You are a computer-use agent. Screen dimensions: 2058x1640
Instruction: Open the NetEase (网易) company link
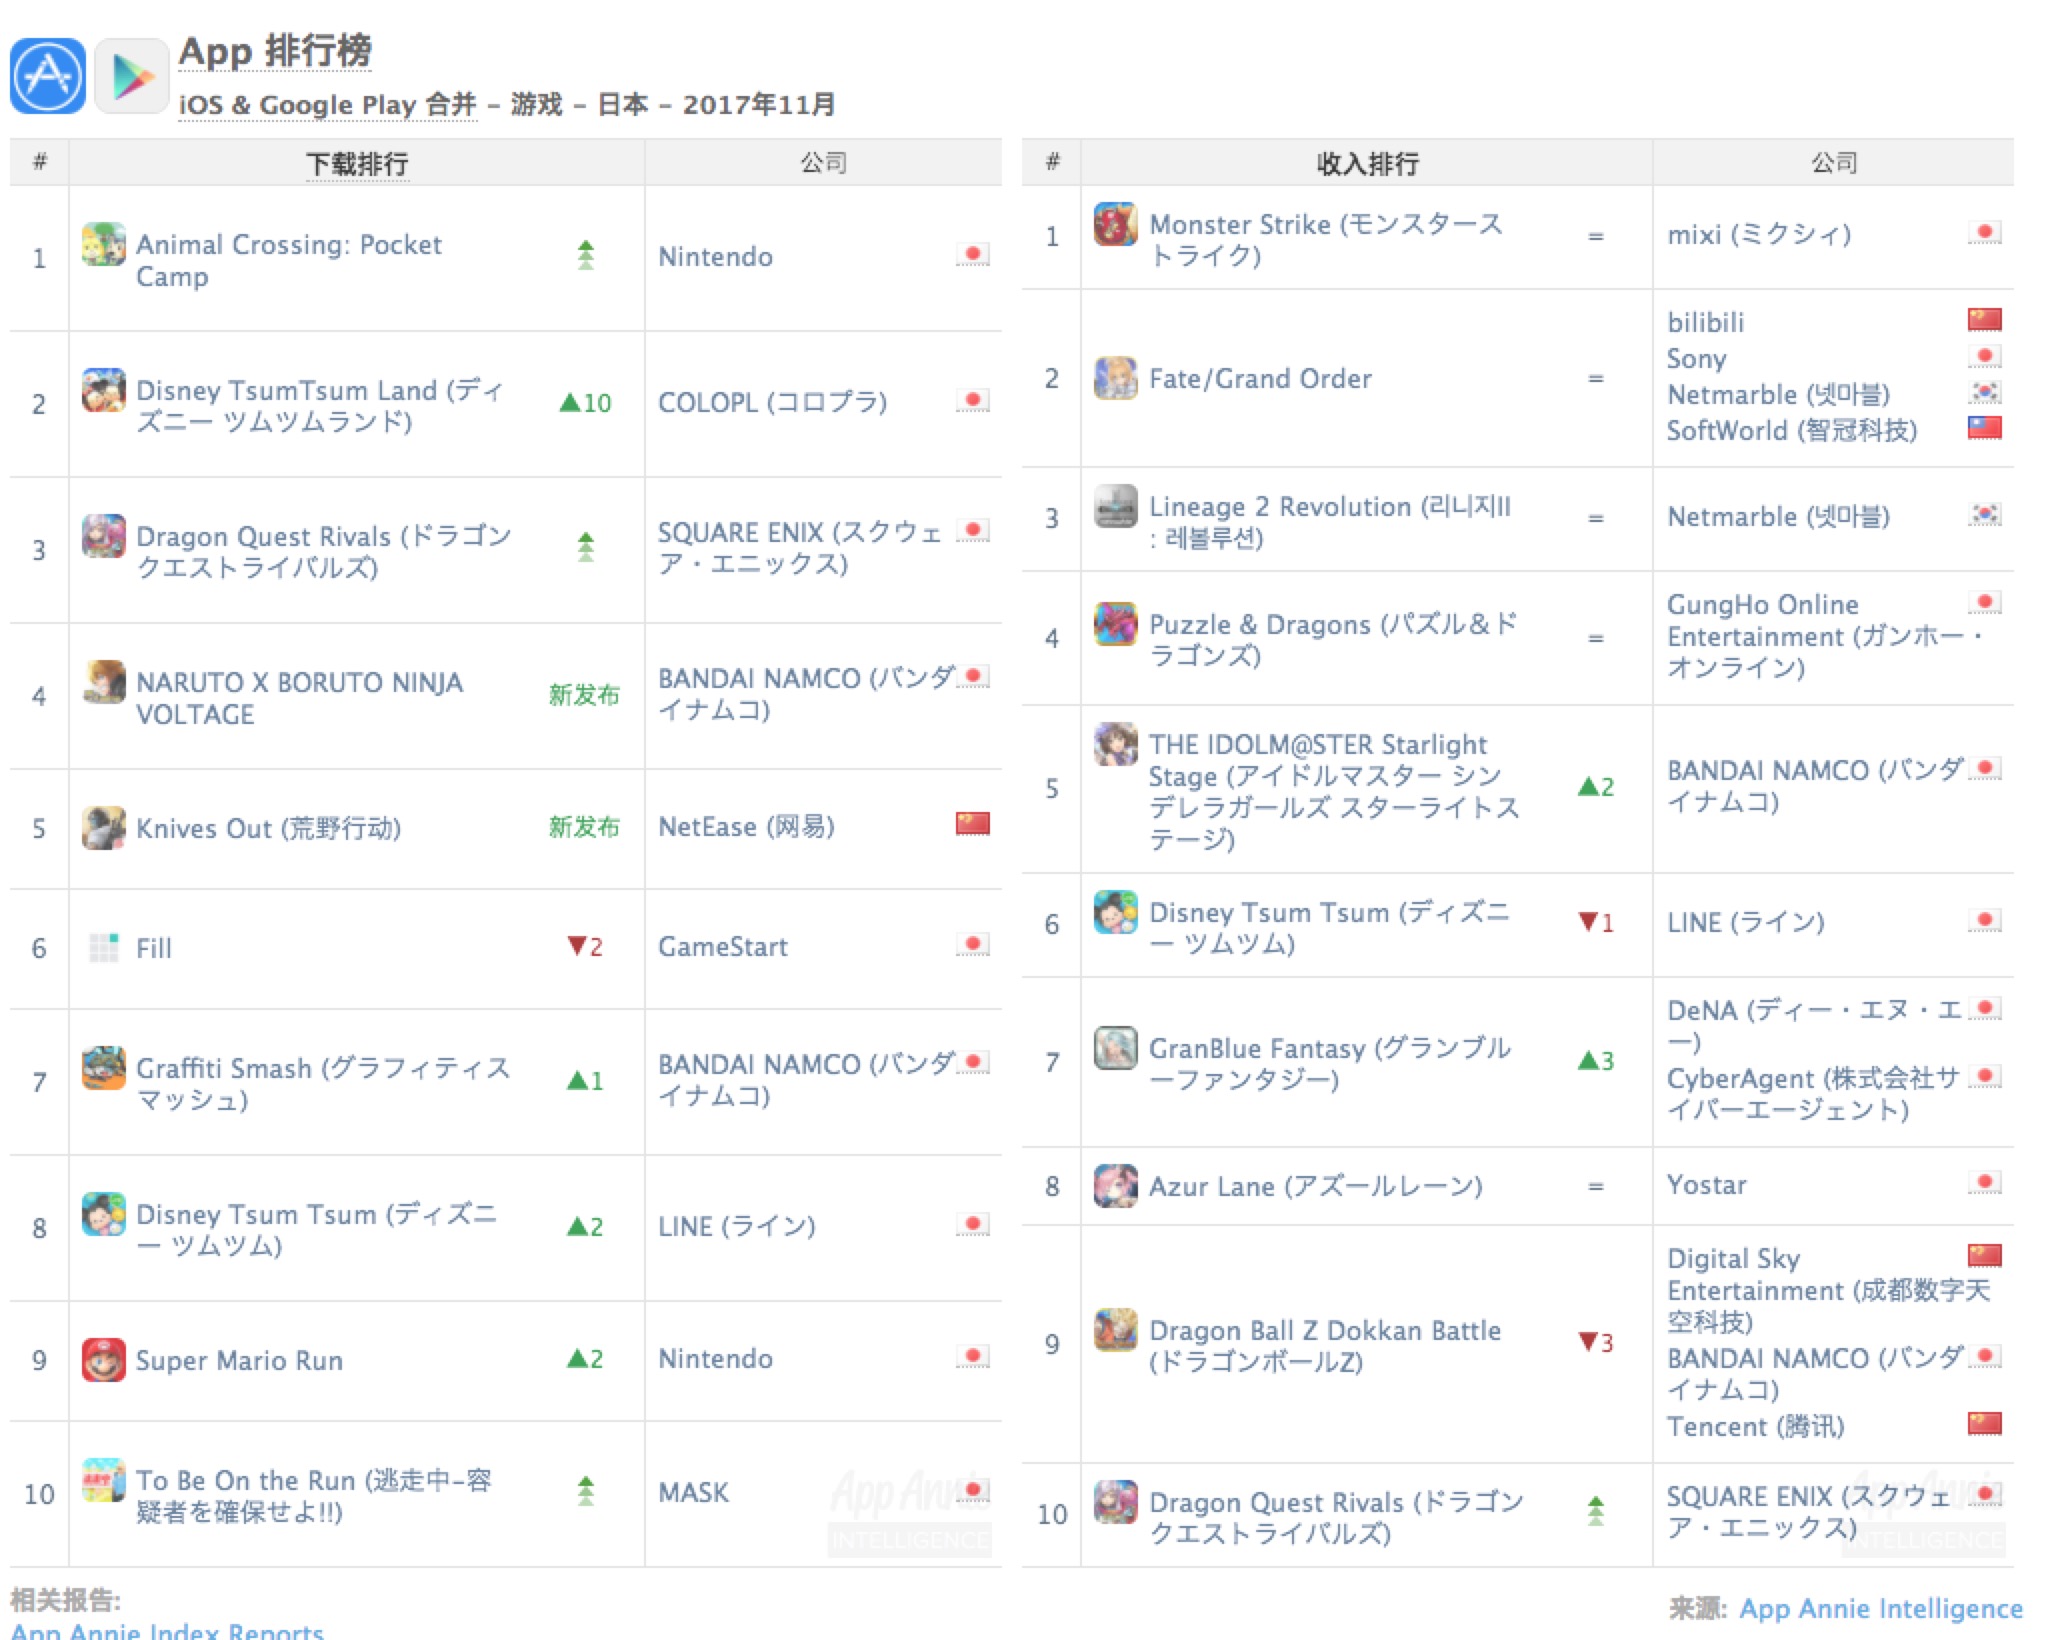pos(746,826)
